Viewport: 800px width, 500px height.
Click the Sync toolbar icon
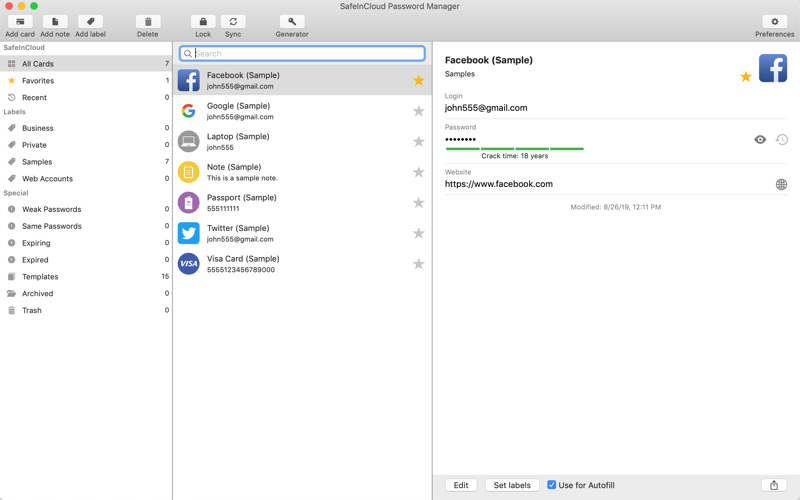pyautogui.click(x=233, y=21)
